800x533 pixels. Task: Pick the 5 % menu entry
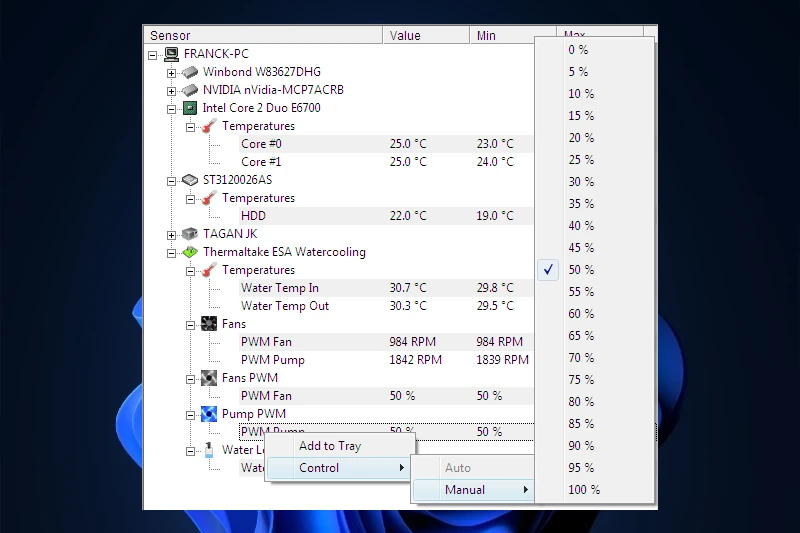[x=594, y=72]
